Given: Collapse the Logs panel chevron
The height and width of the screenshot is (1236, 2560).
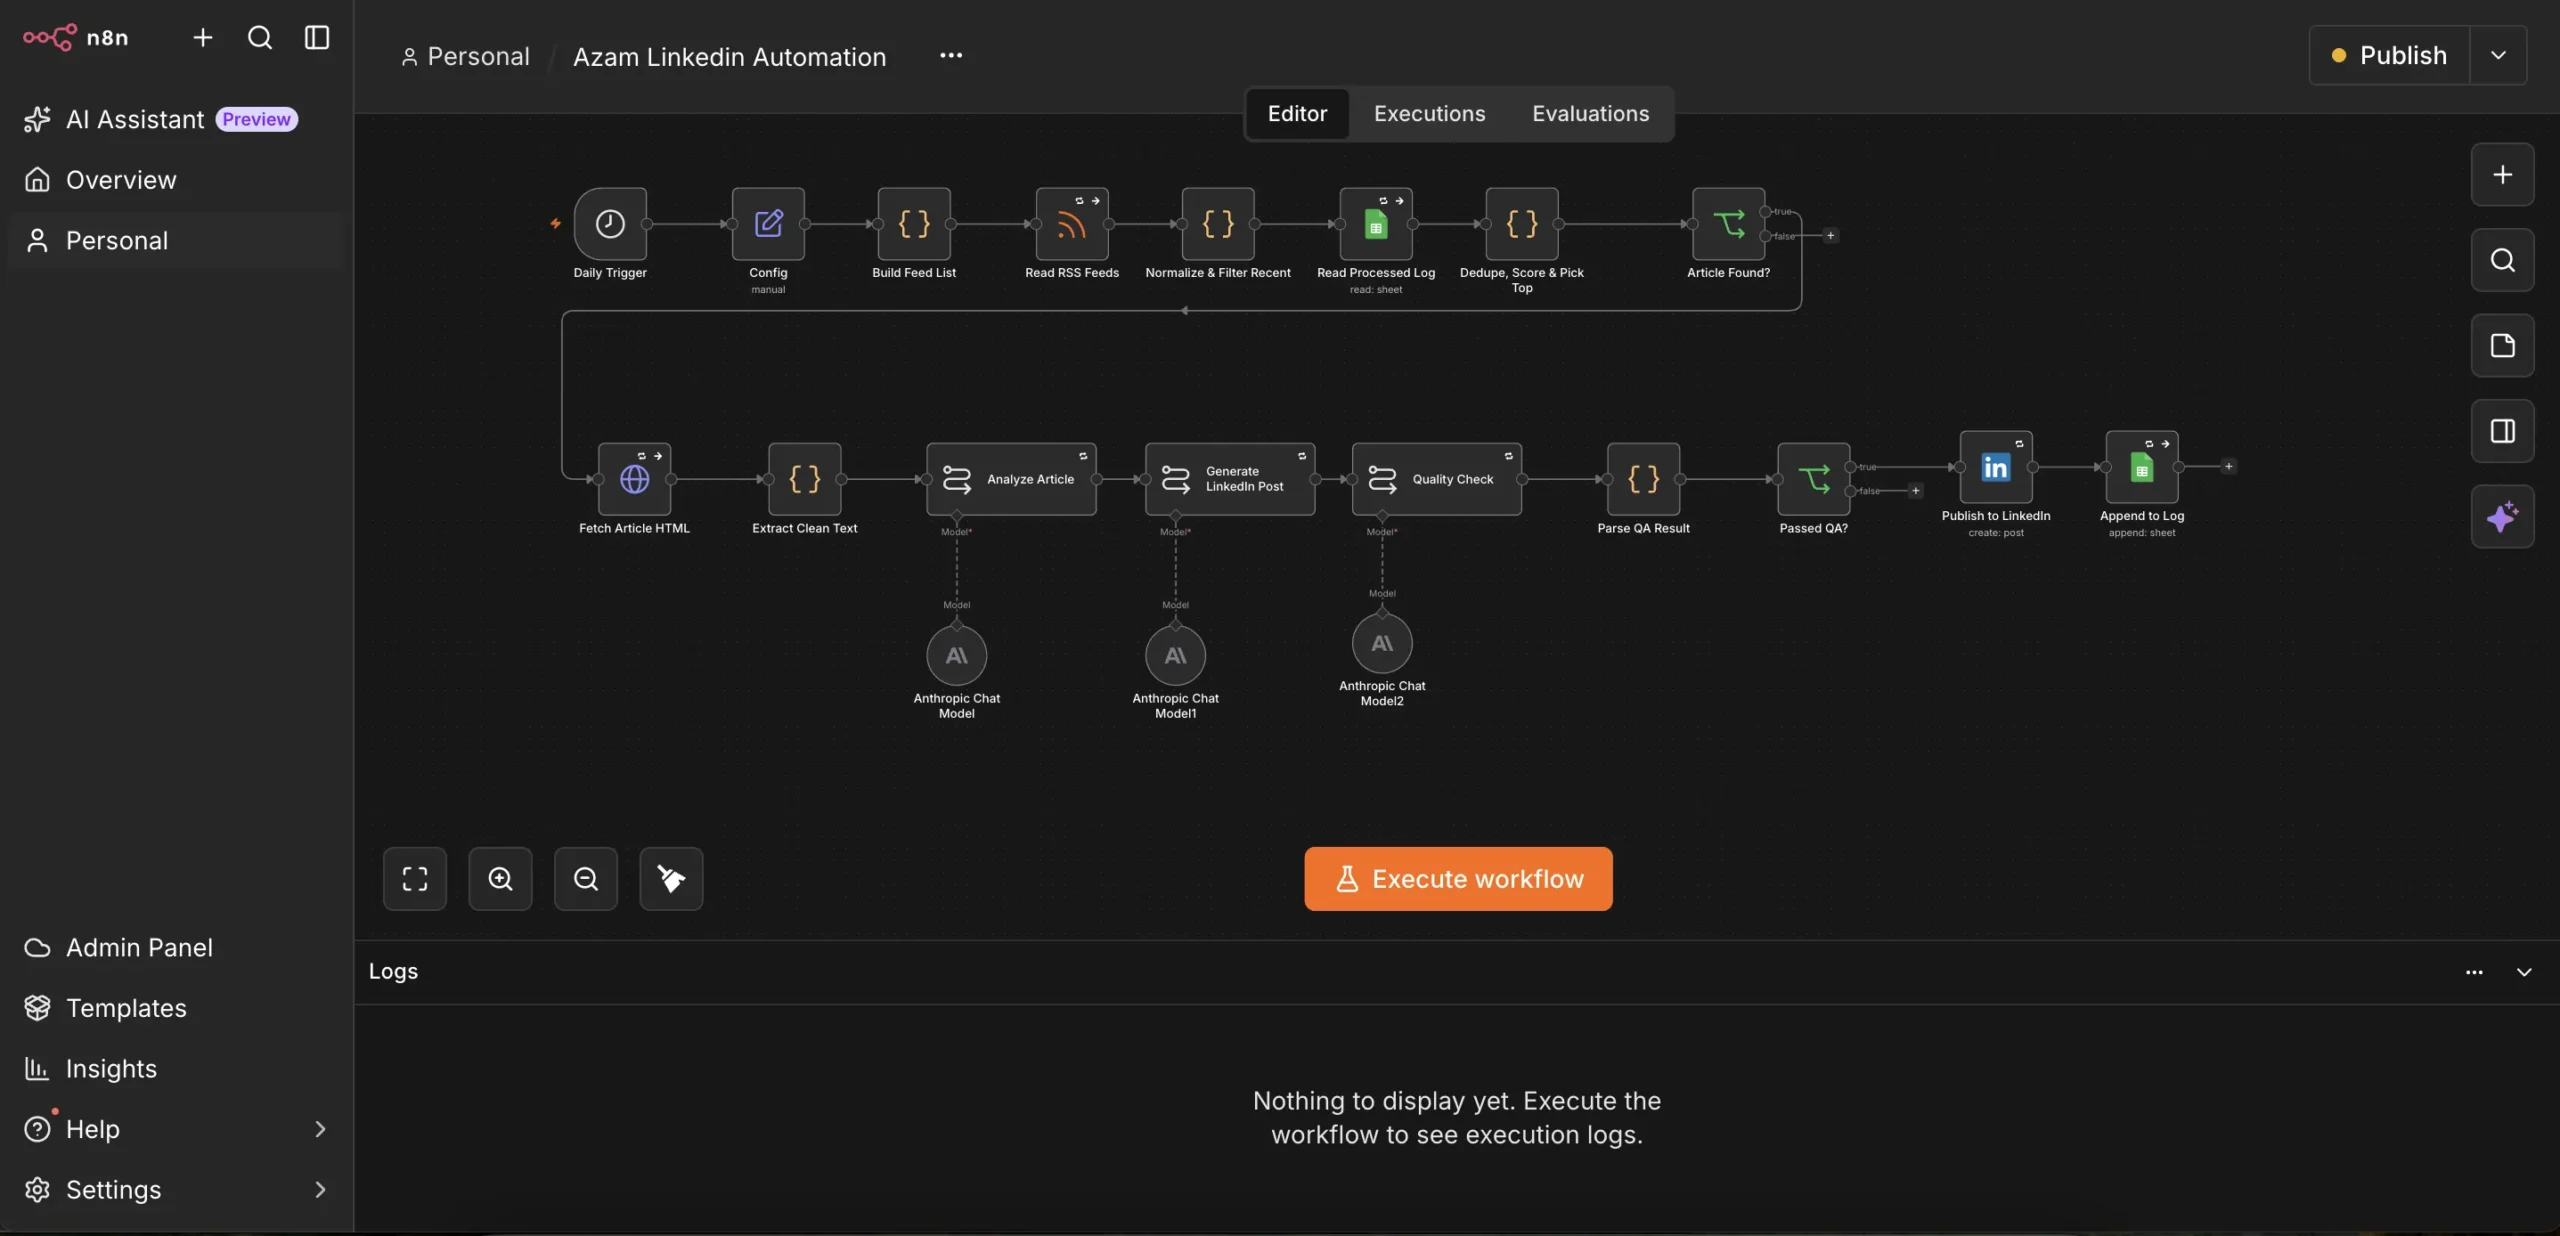Looking at the screenshot, I should click(2524, 972).
